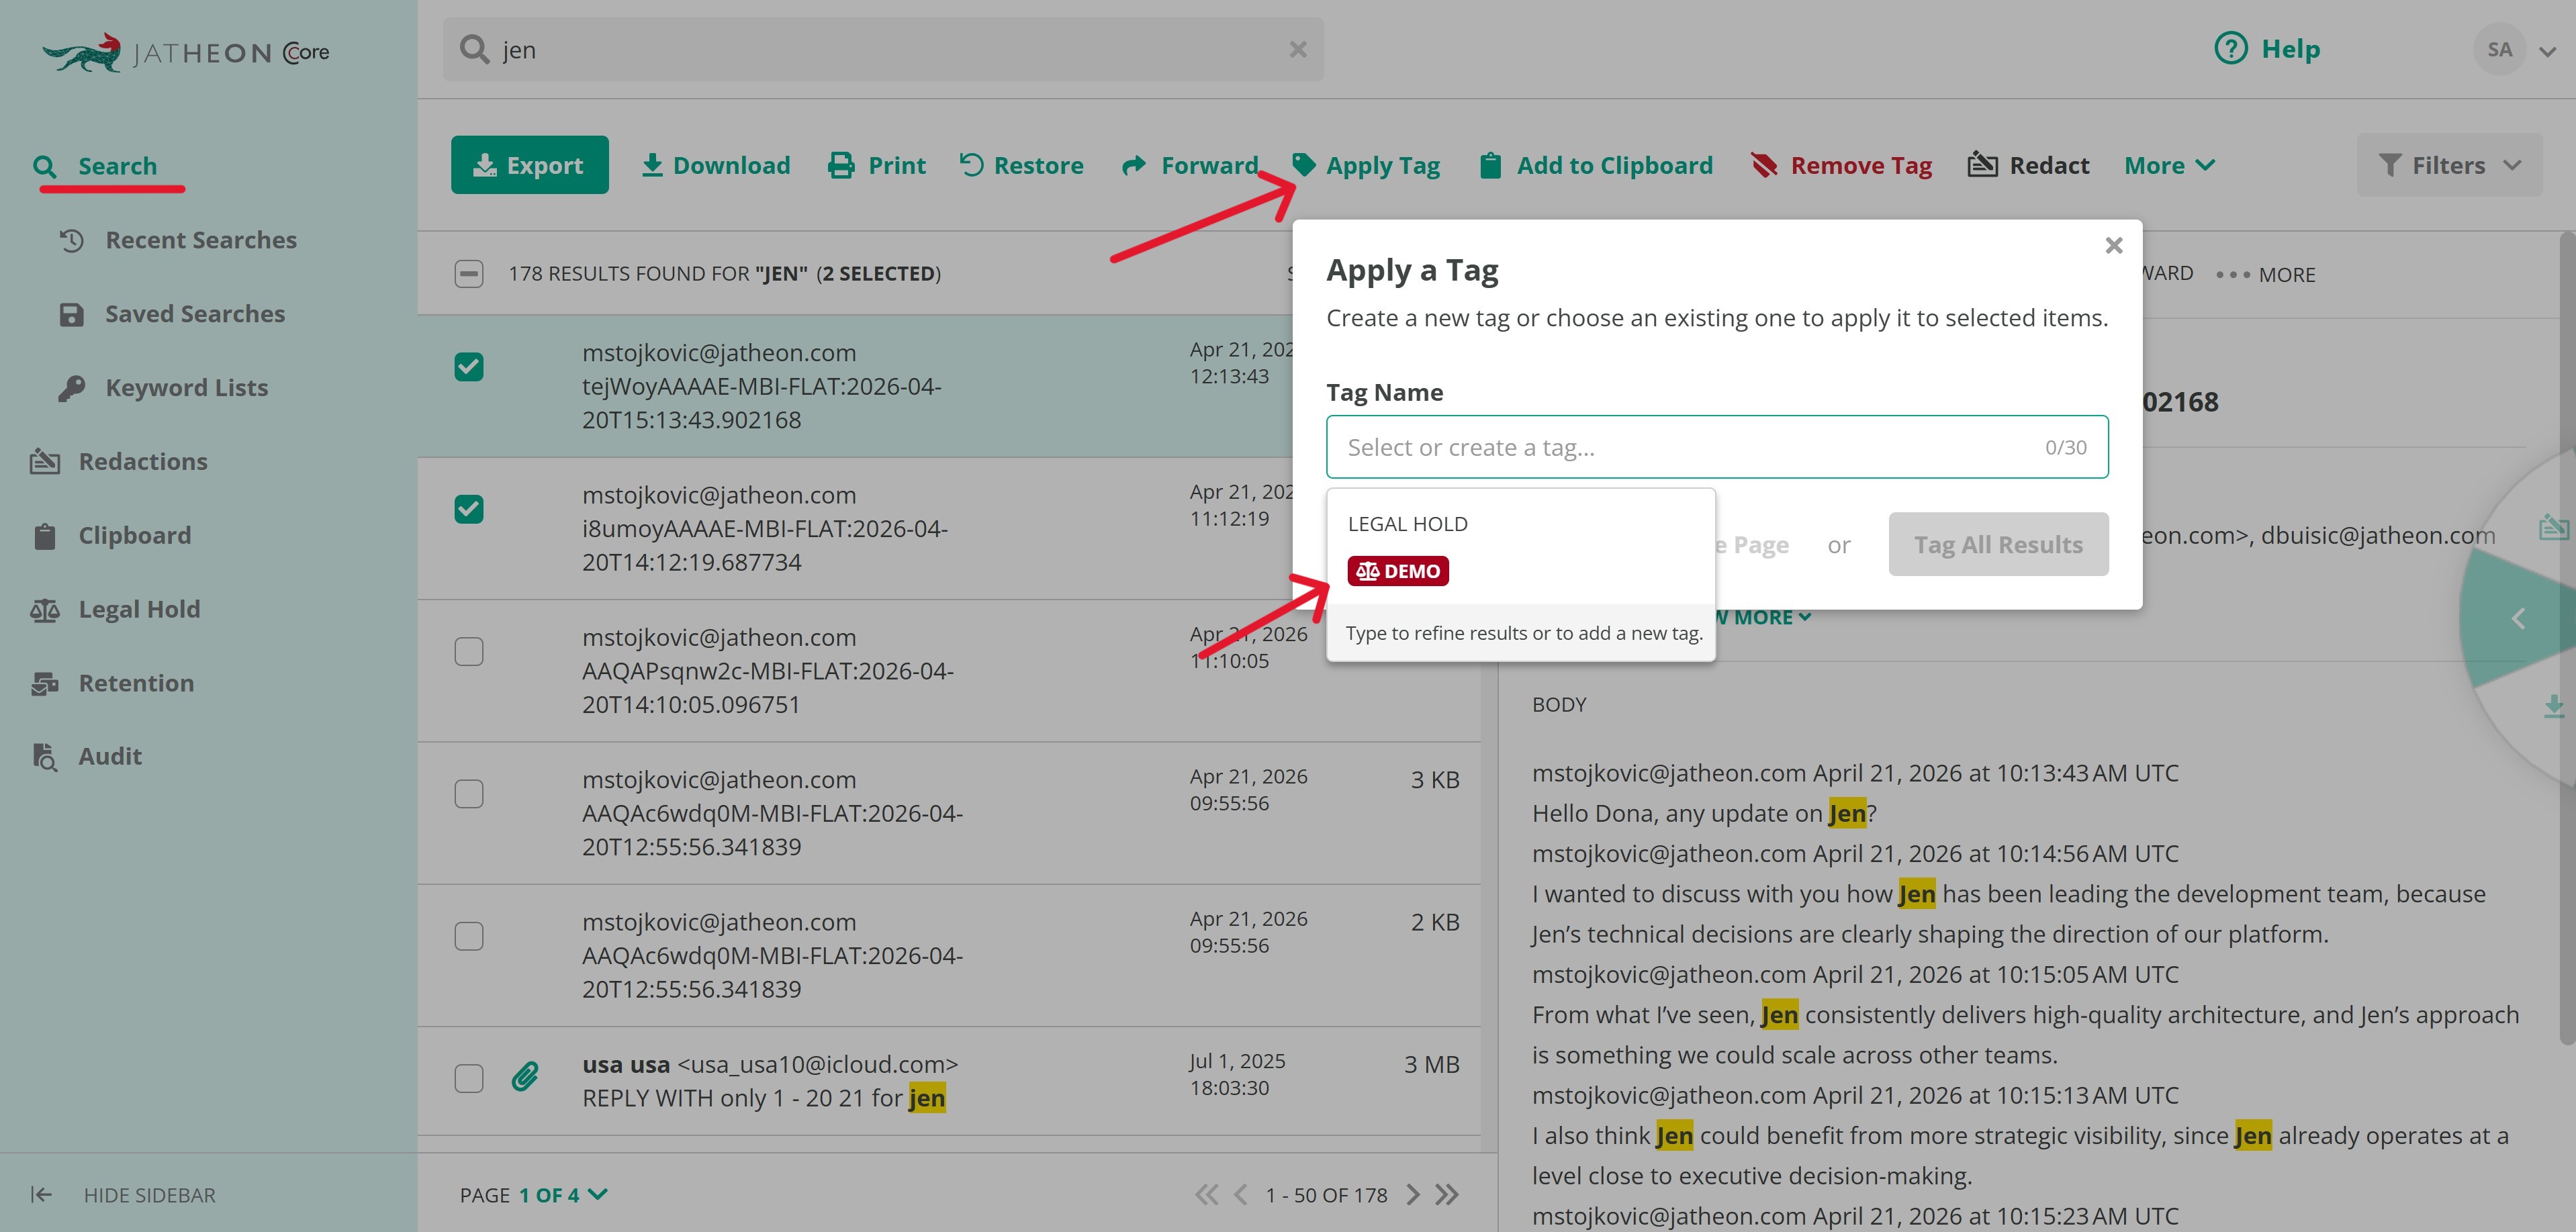The height and width of the screenshot is (1232, 2576).
Task: Open Saved Searches
Action: point(172,314)
